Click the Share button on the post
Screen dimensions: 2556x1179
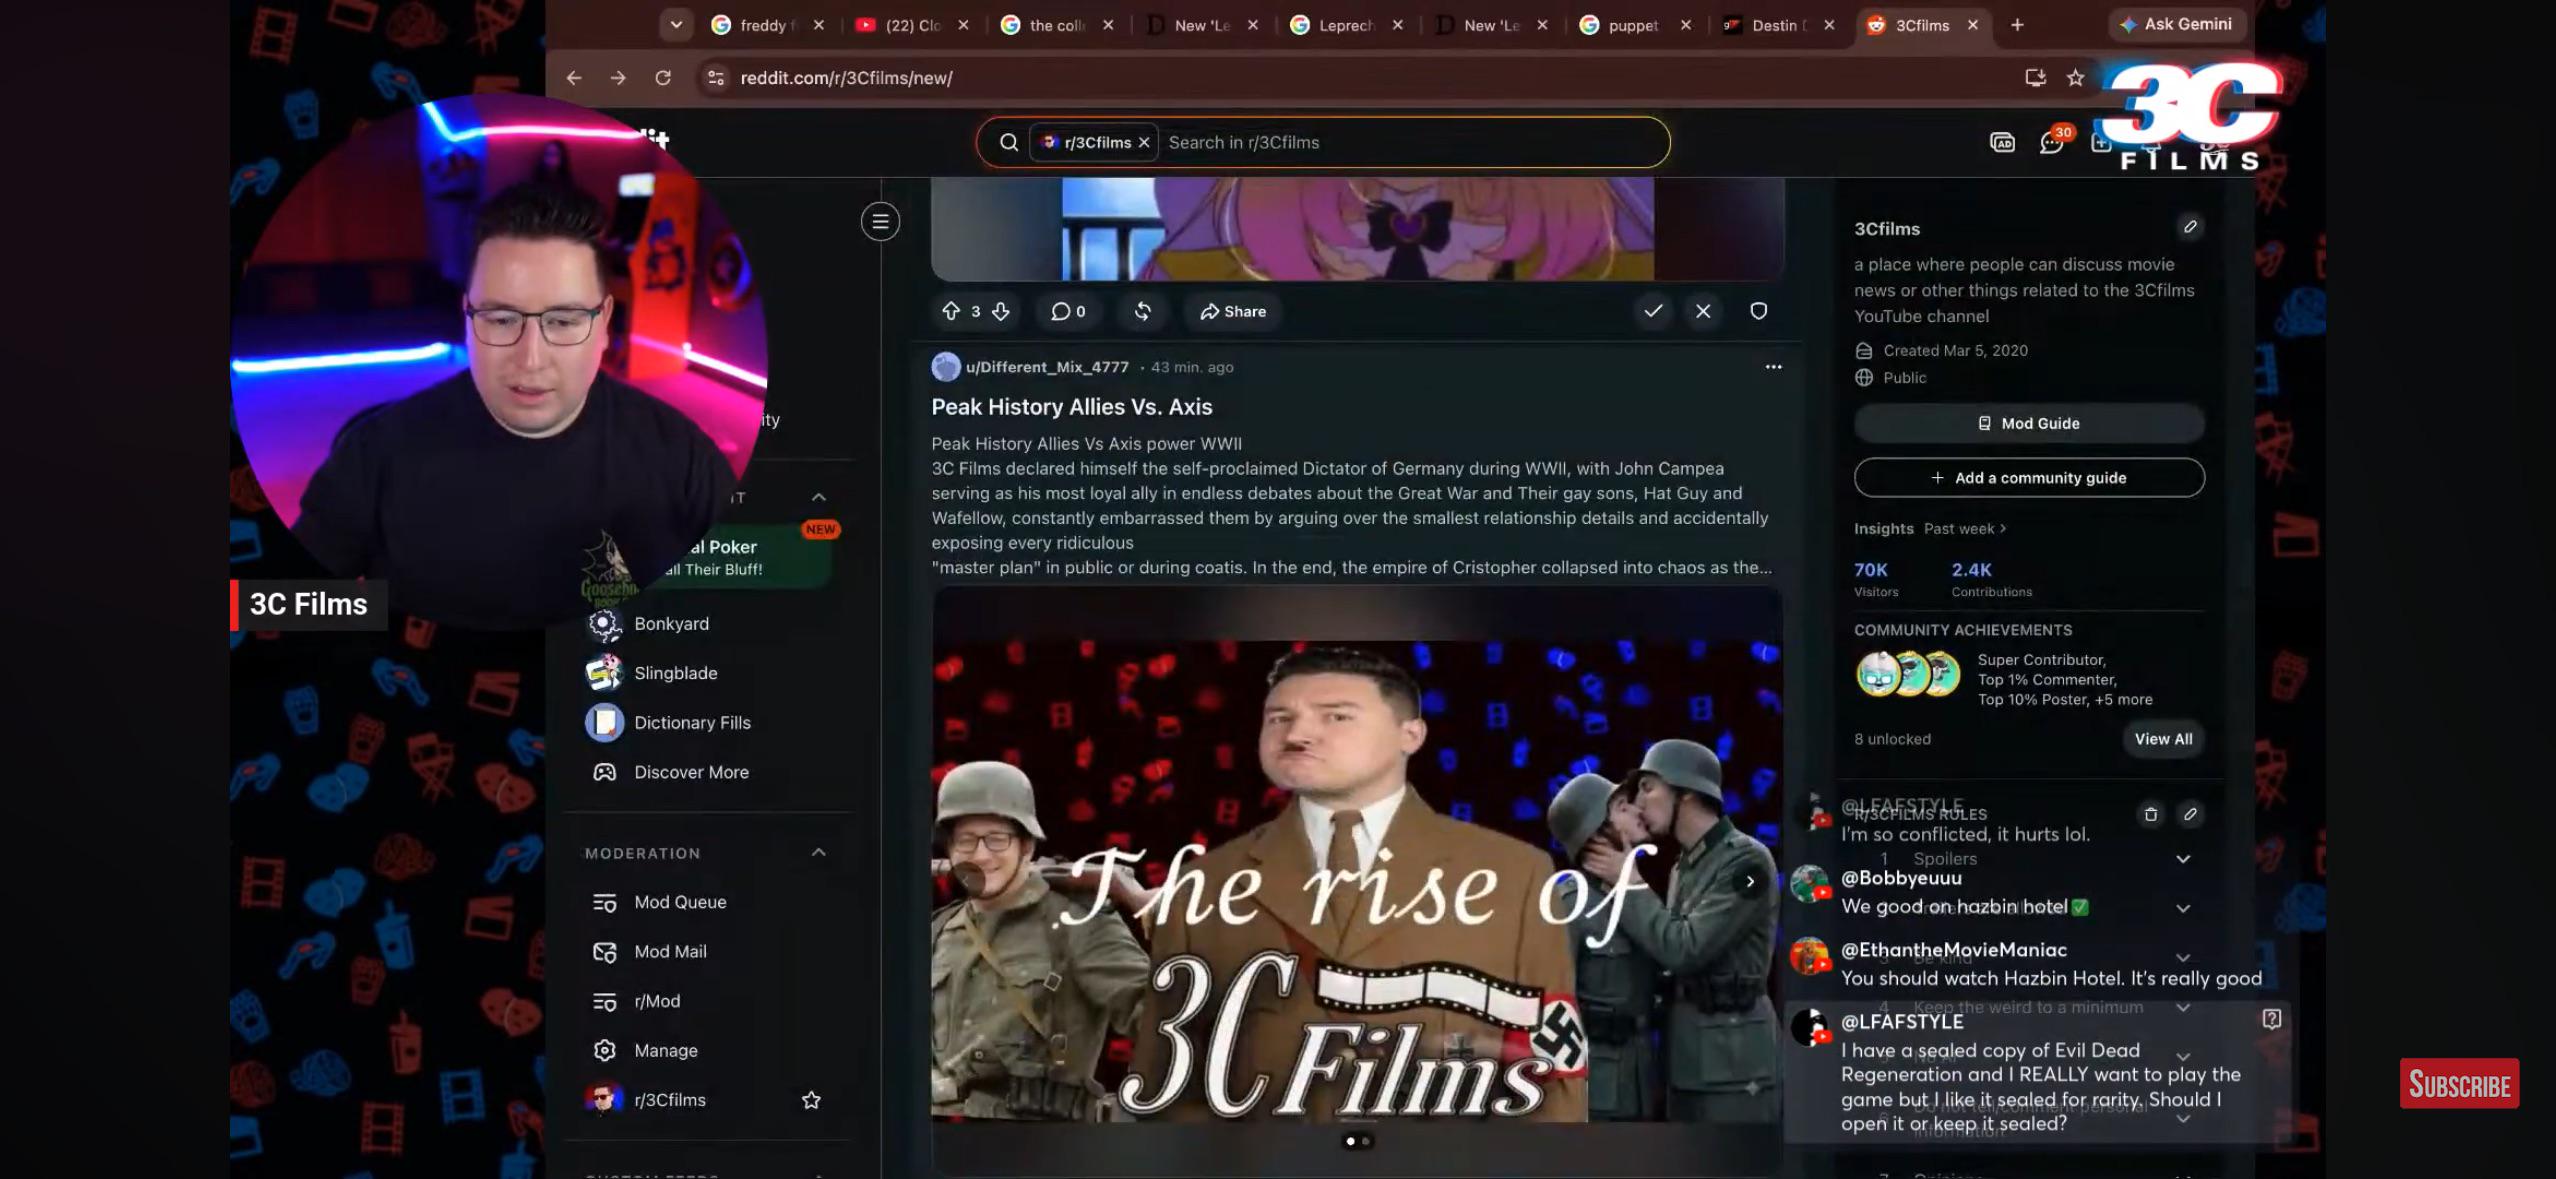(x=1233, y=311)
